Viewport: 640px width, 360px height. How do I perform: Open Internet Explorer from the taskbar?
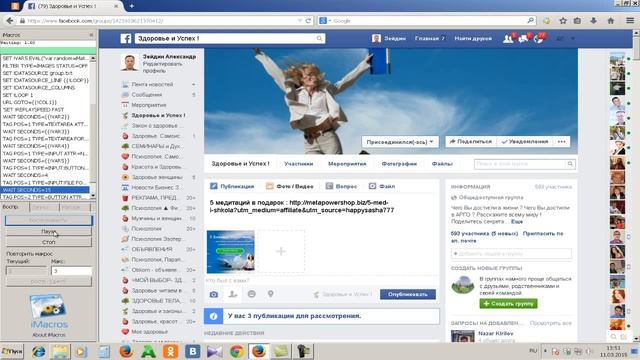click(x=39, y=351)
